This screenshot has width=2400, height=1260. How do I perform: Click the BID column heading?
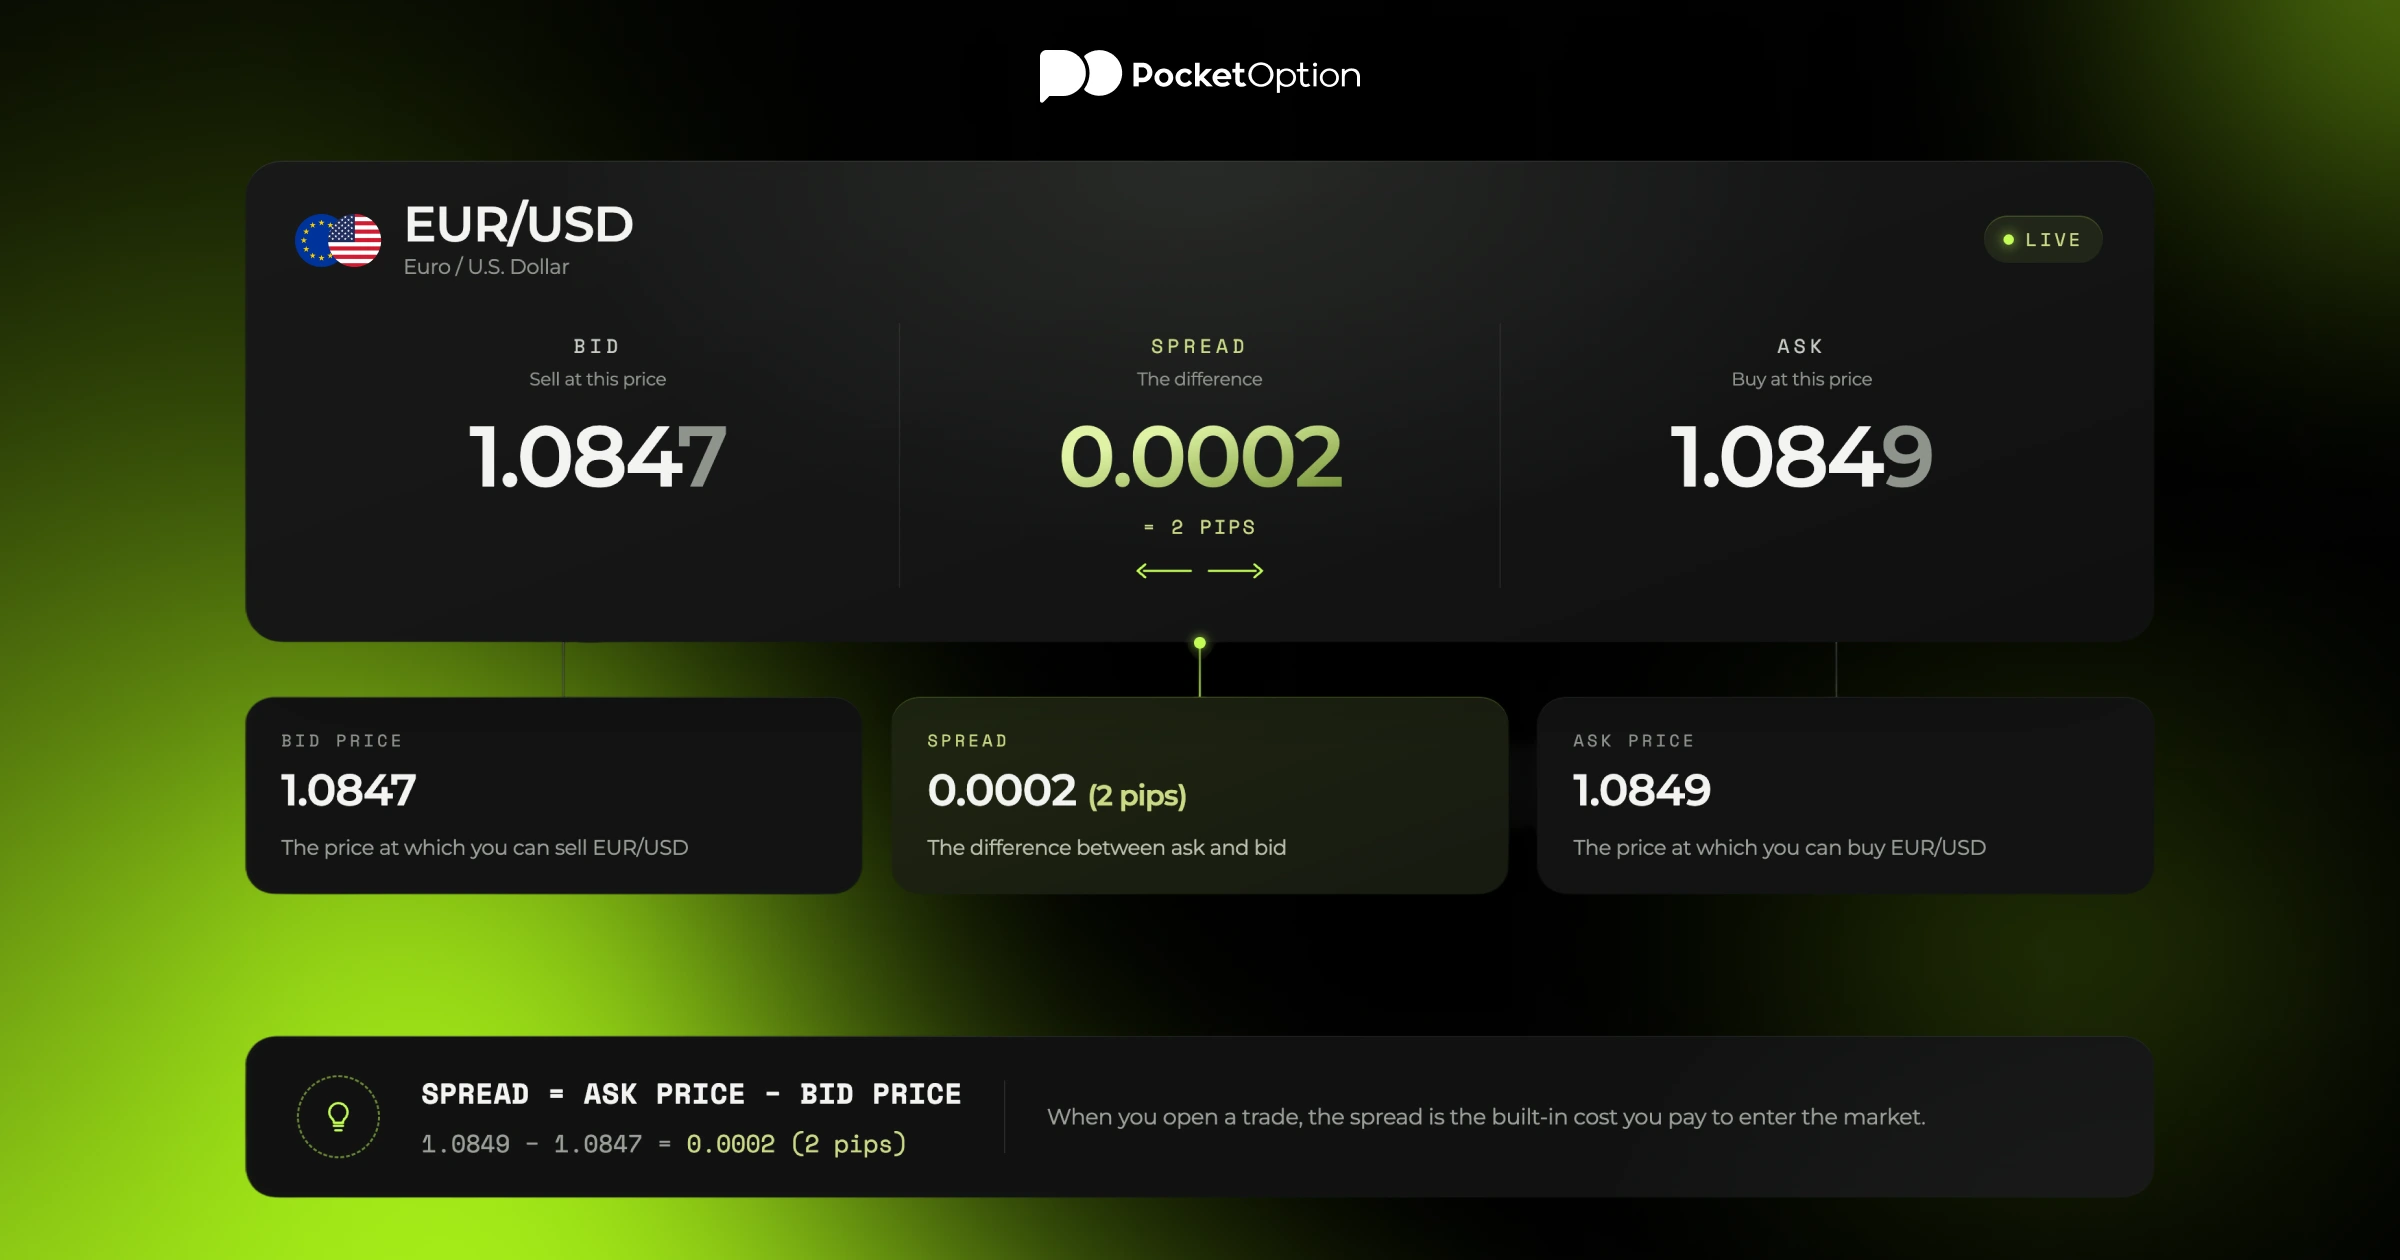pos(597,346)
